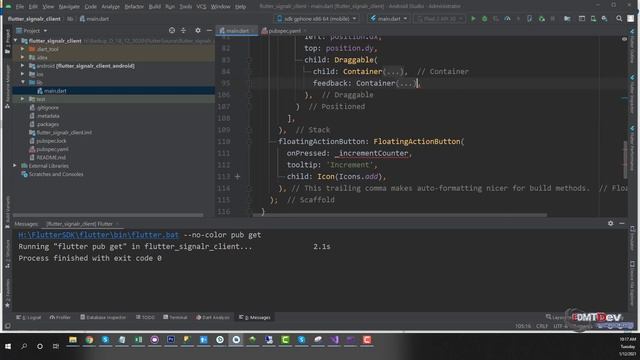Select README.md in project tree

click(x=51, y=157)
